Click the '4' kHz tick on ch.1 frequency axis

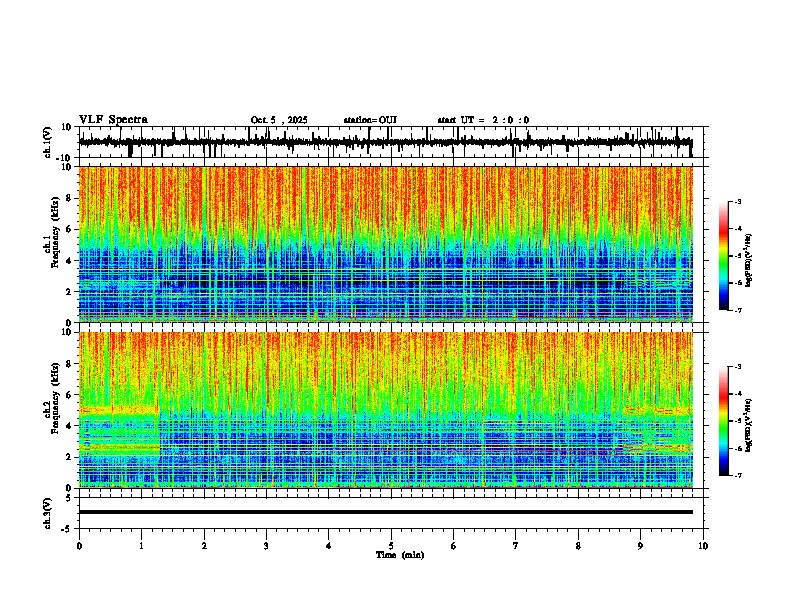tap(69, 261)
